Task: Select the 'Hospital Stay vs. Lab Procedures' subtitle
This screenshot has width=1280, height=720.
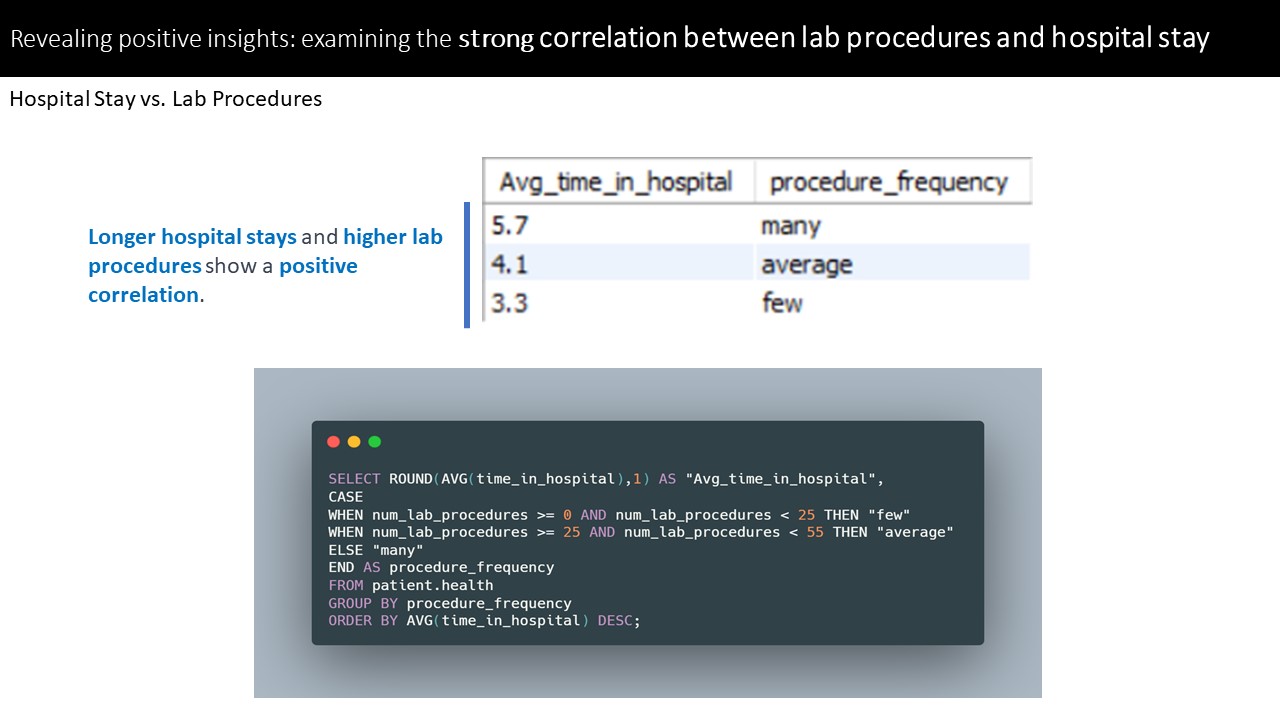Action: pyautogui.click(x=166, y=99)
